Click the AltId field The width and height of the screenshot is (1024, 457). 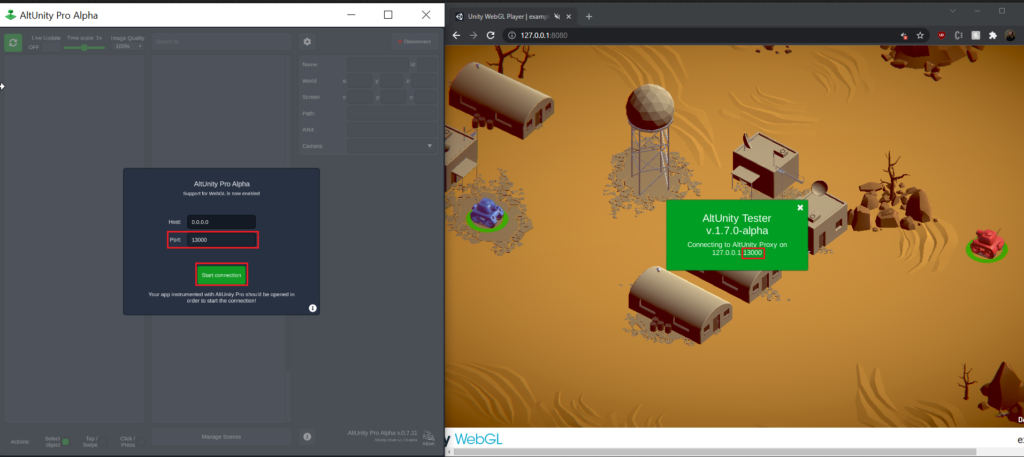(392, 129)
